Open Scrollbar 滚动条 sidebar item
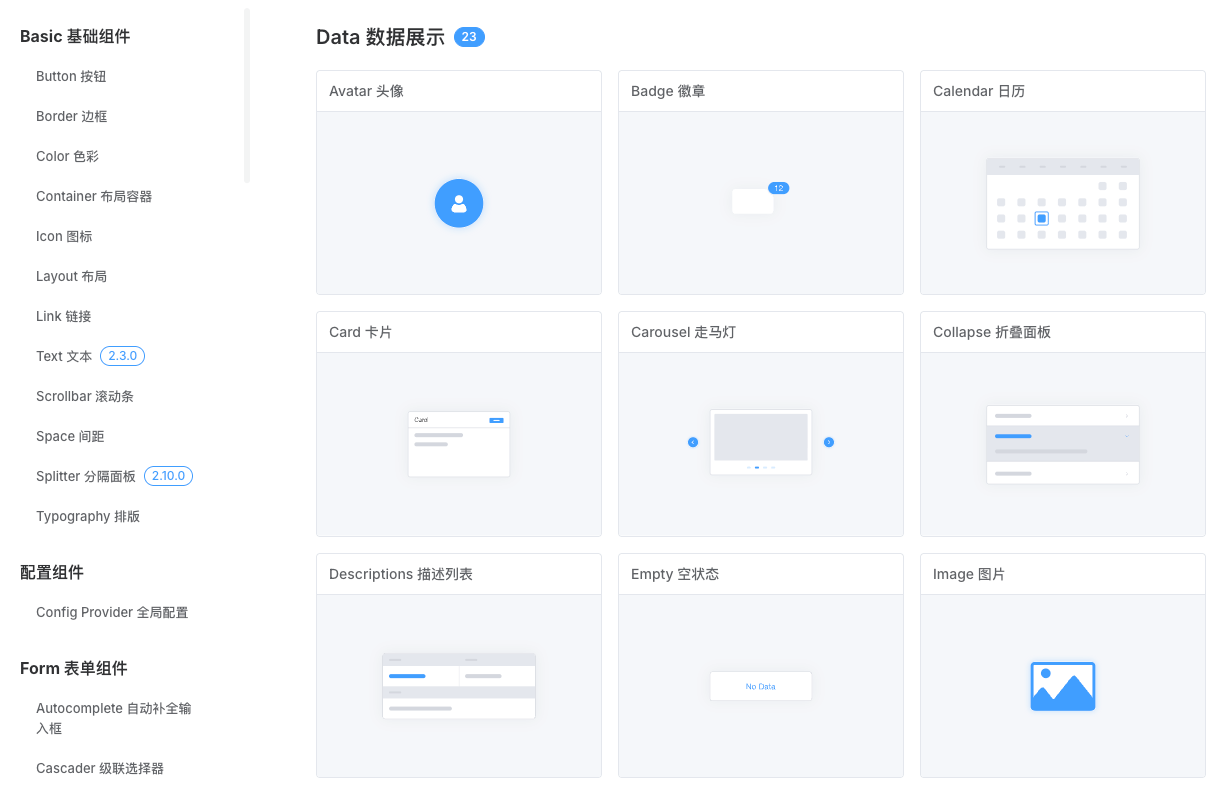Viewport: 1229px width, 792px height. [85, 396]
